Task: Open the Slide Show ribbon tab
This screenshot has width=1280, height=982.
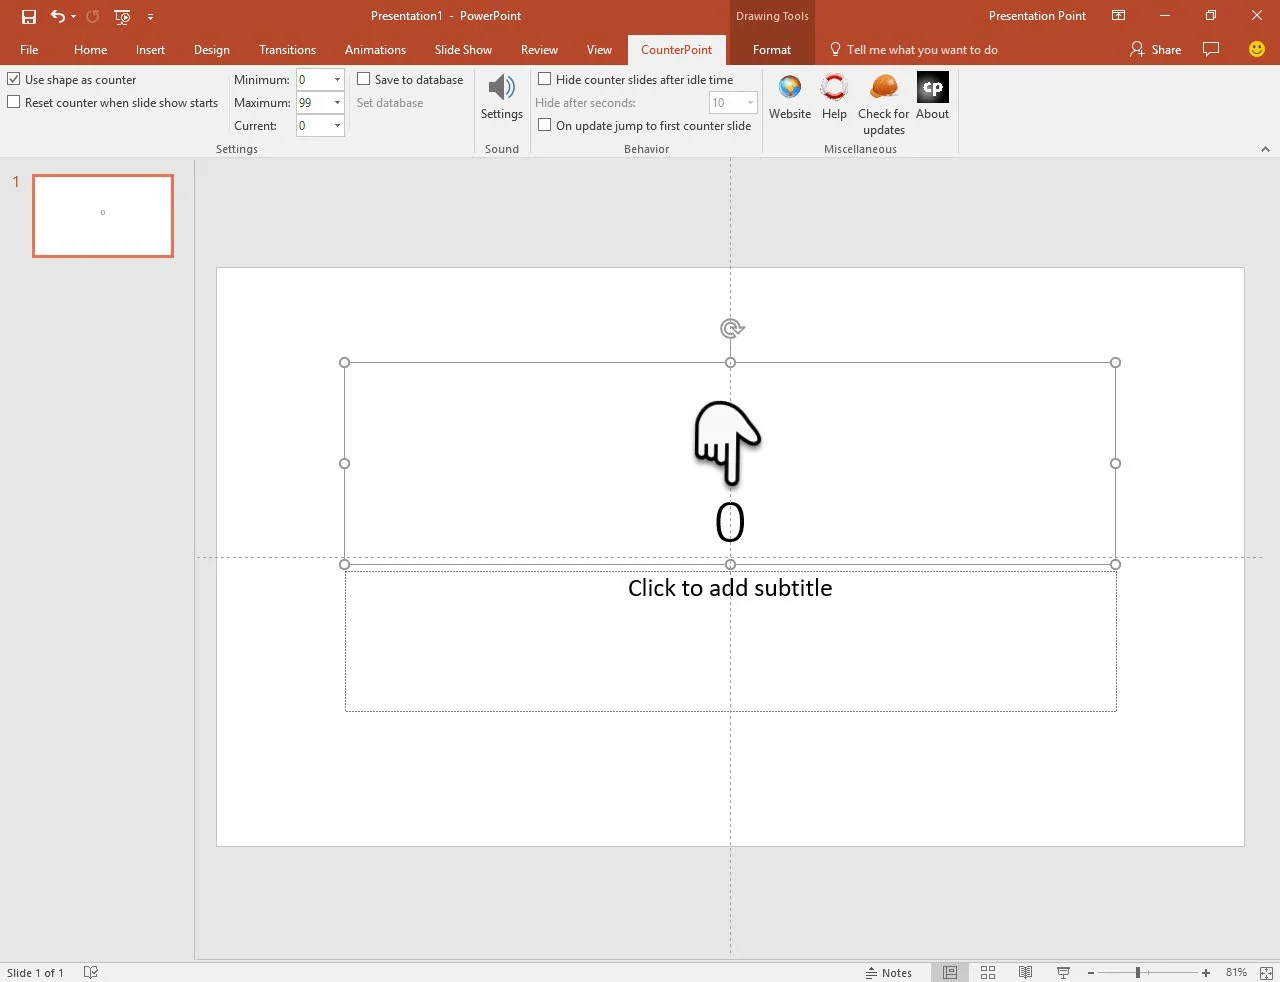Action: coord(463,50)
